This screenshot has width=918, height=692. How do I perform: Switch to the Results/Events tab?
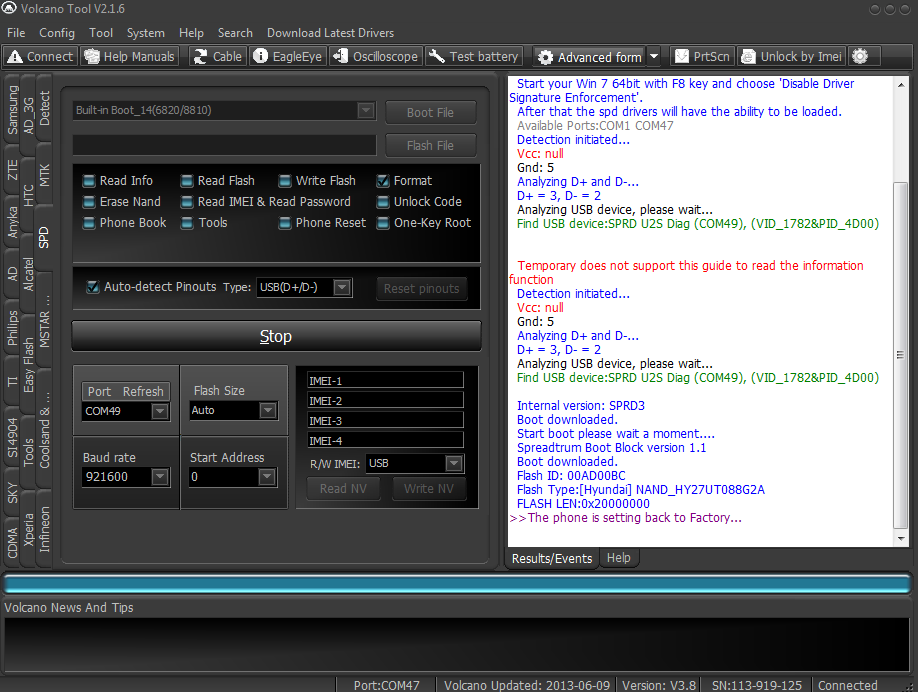tap(552, 559)
